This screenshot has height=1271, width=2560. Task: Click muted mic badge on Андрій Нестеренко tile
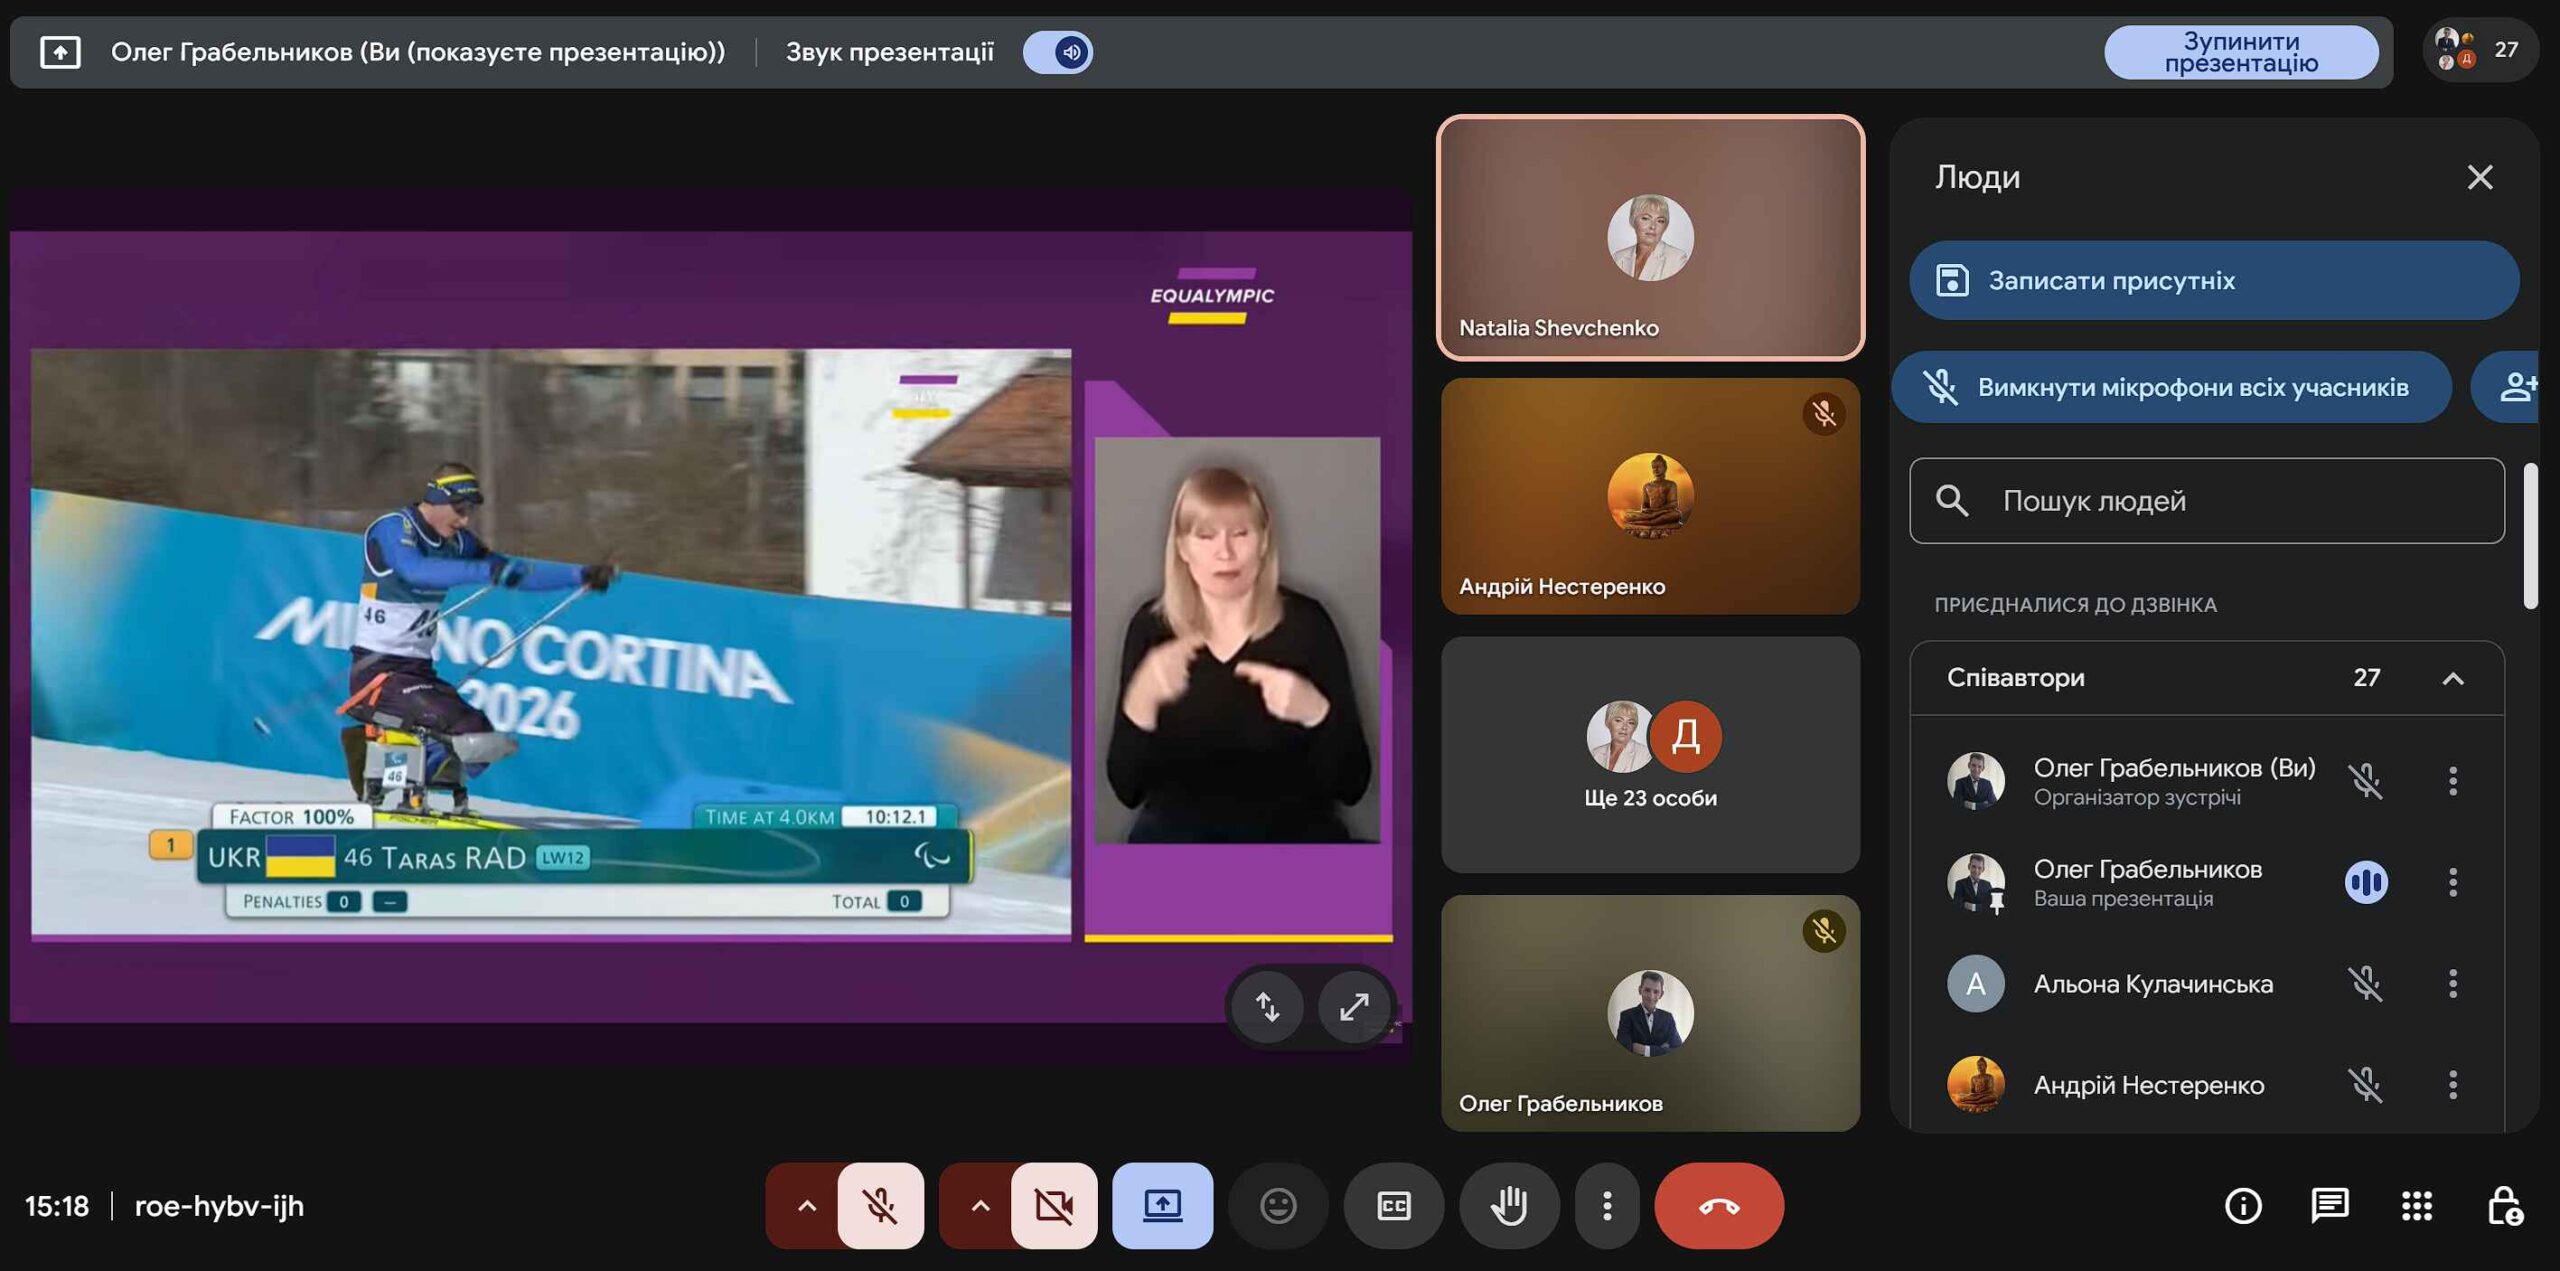(x=1823, y=414)
